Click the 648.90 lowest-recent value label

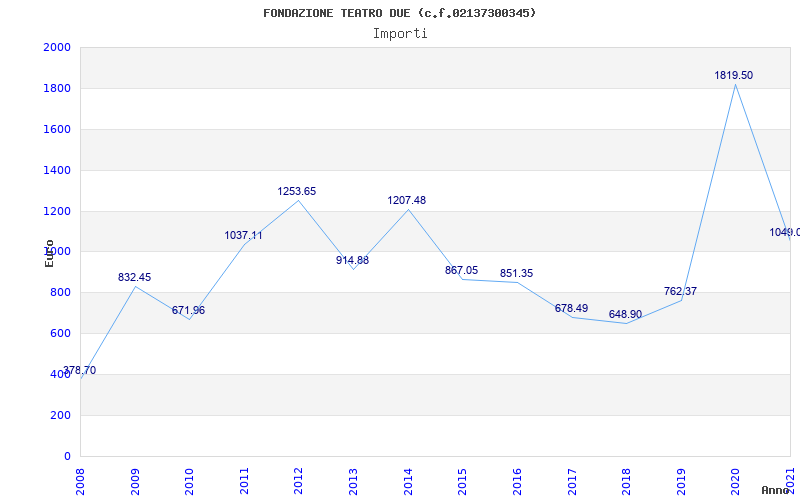pos(625,314)
